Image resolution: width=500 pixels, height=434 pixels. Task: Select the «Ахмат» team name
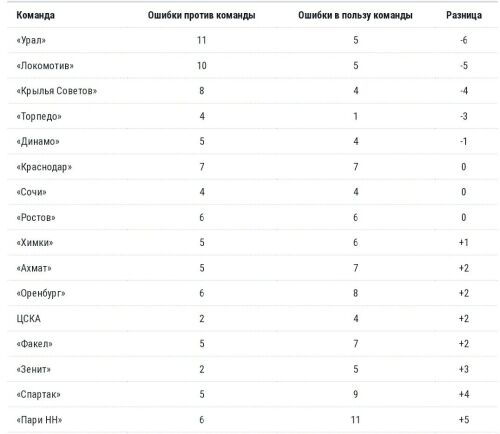click(x=34, y=268)
